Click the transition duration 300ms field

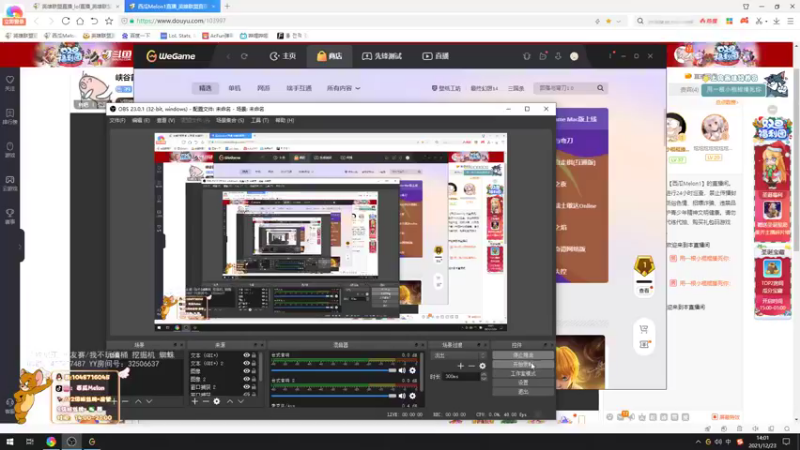(x=462, y=377)
